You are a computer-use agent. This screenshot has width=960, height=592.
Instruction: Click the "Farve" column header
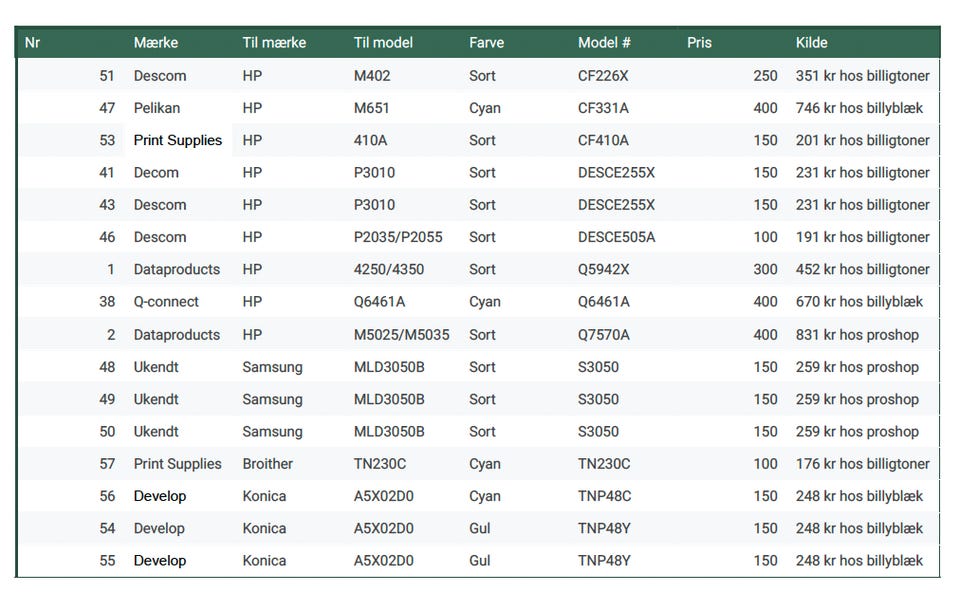(486, 43)
